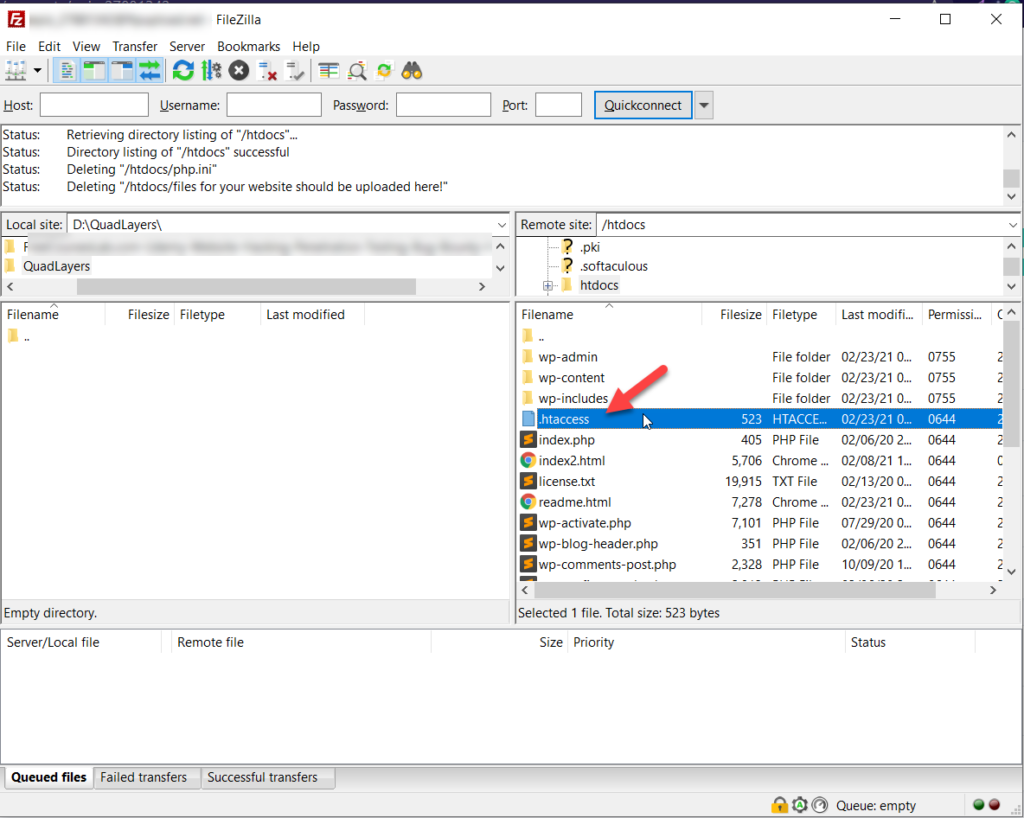Open the Quickconnect history dropdown

click(x=703, y=105)
